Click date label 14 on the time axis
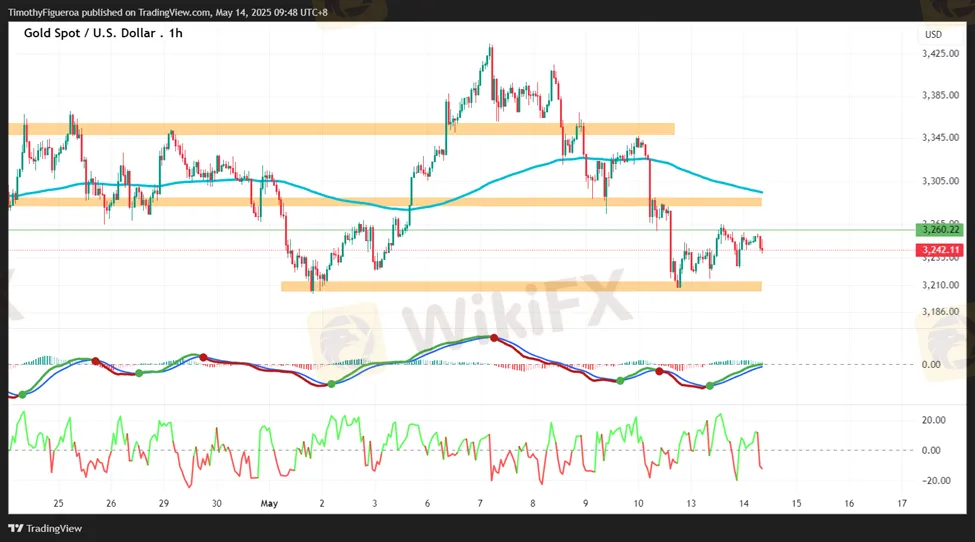This screenshot has height=542, width=975. pyautogui.click(x=744, y=503)
